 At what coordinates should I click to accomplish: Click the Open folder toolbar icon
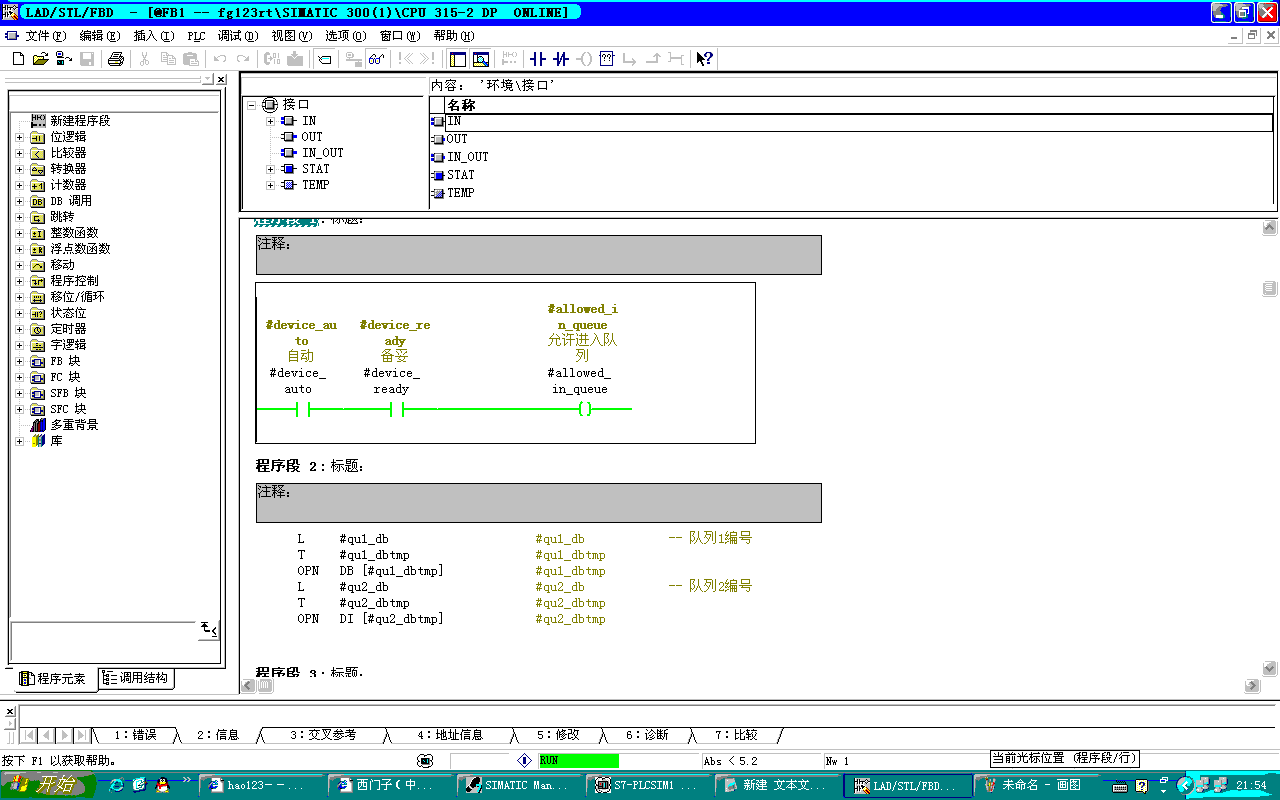(40, 59)
